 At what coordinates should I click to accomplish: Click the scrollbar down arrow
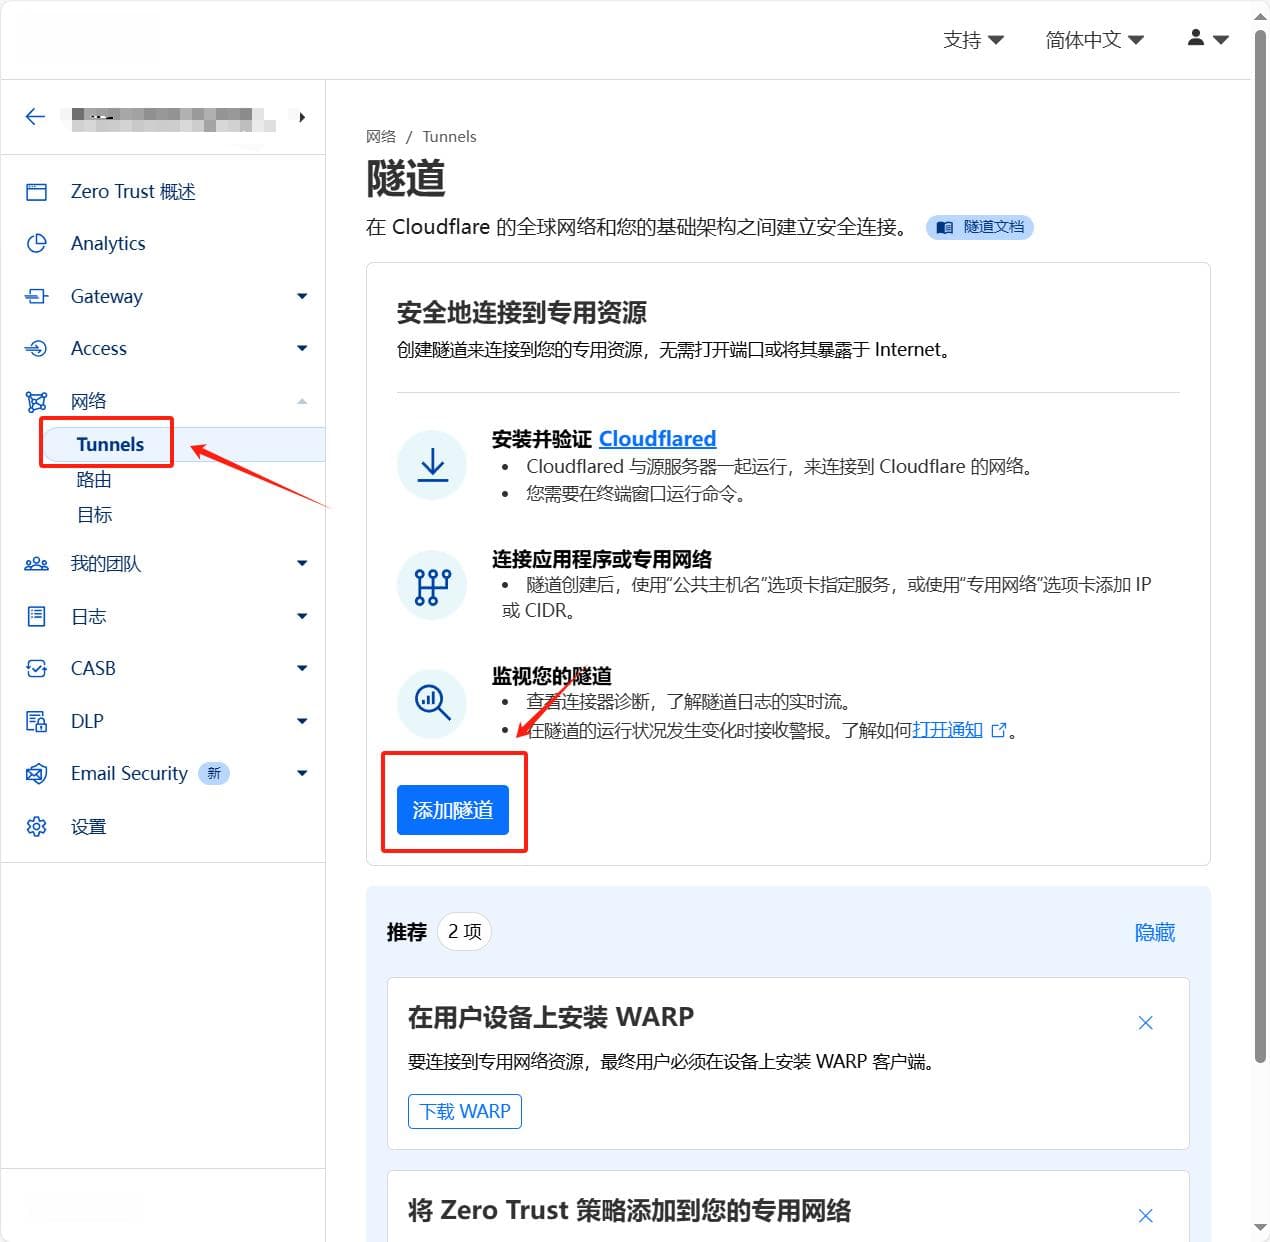[1260, 1228]
